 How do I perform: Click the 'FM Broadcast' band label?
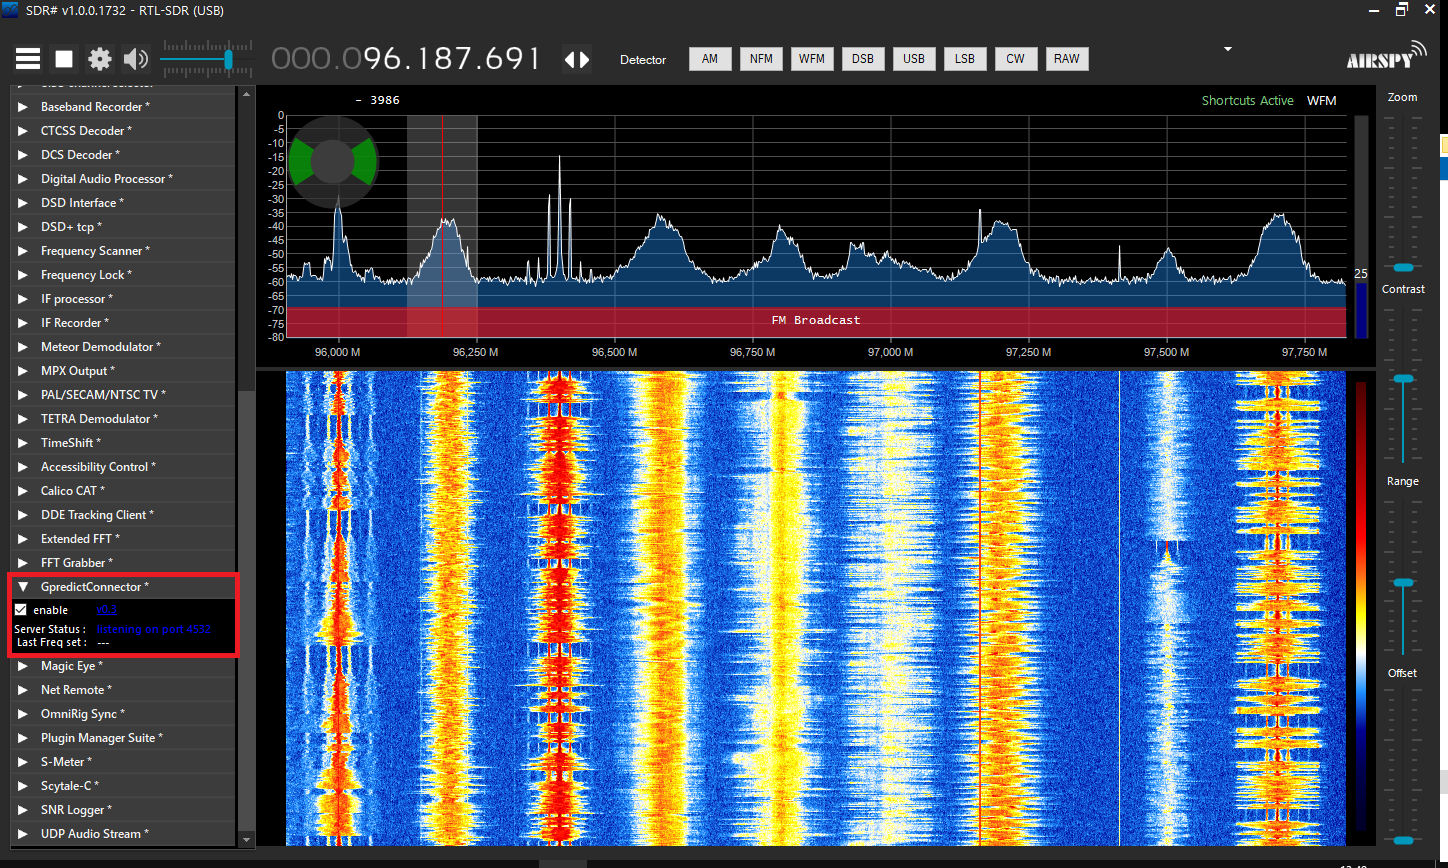pos(816,320)
